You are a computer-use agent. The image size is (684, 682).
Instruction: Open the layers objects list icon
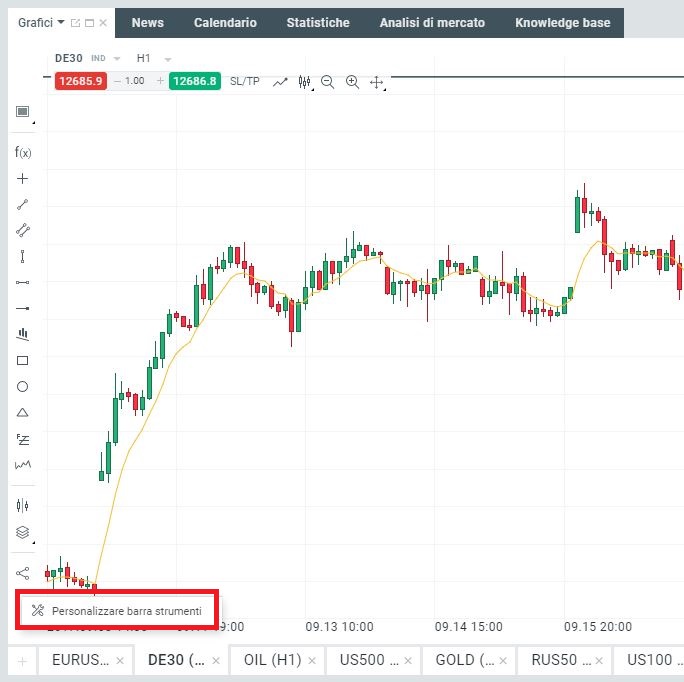click(23, 532)
